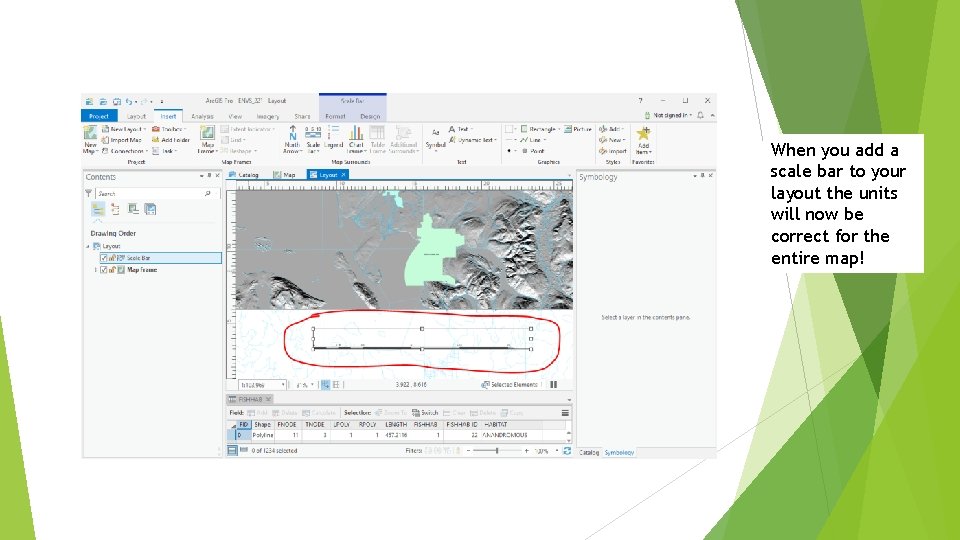Click Selected Elements indicator
The height and width of the screenshot is (540, 960).
509,385
